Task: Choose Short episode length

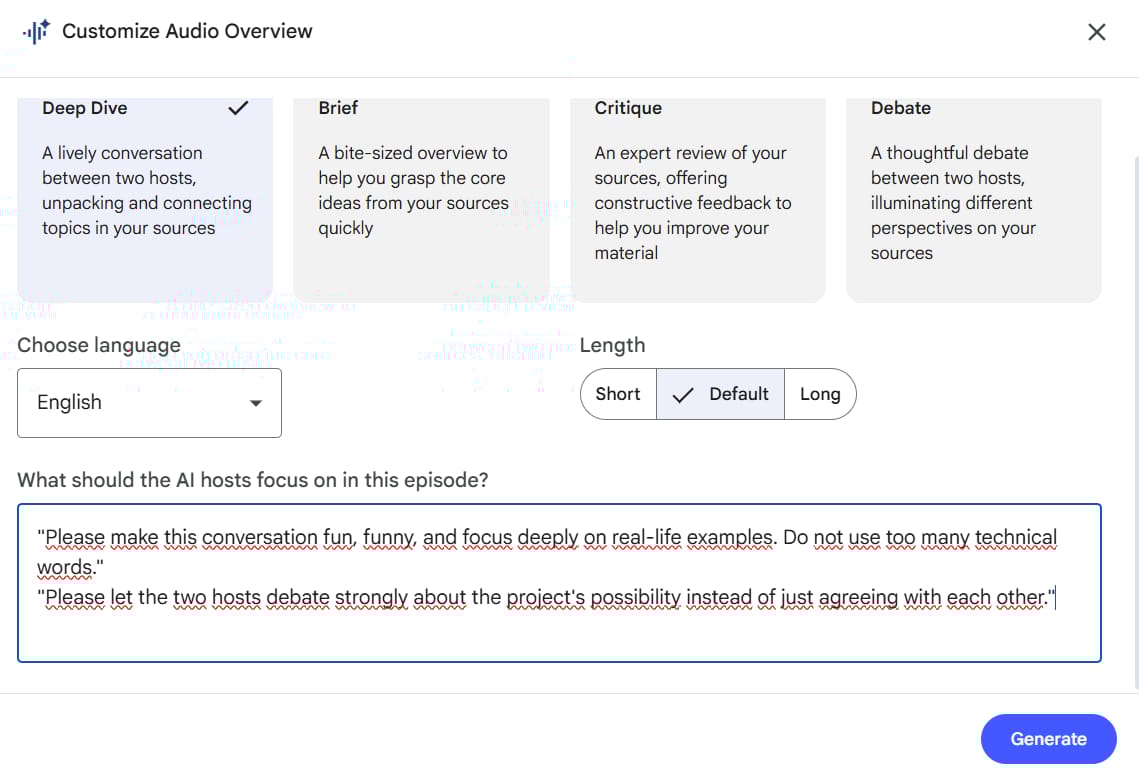Action: pos(617,394)
